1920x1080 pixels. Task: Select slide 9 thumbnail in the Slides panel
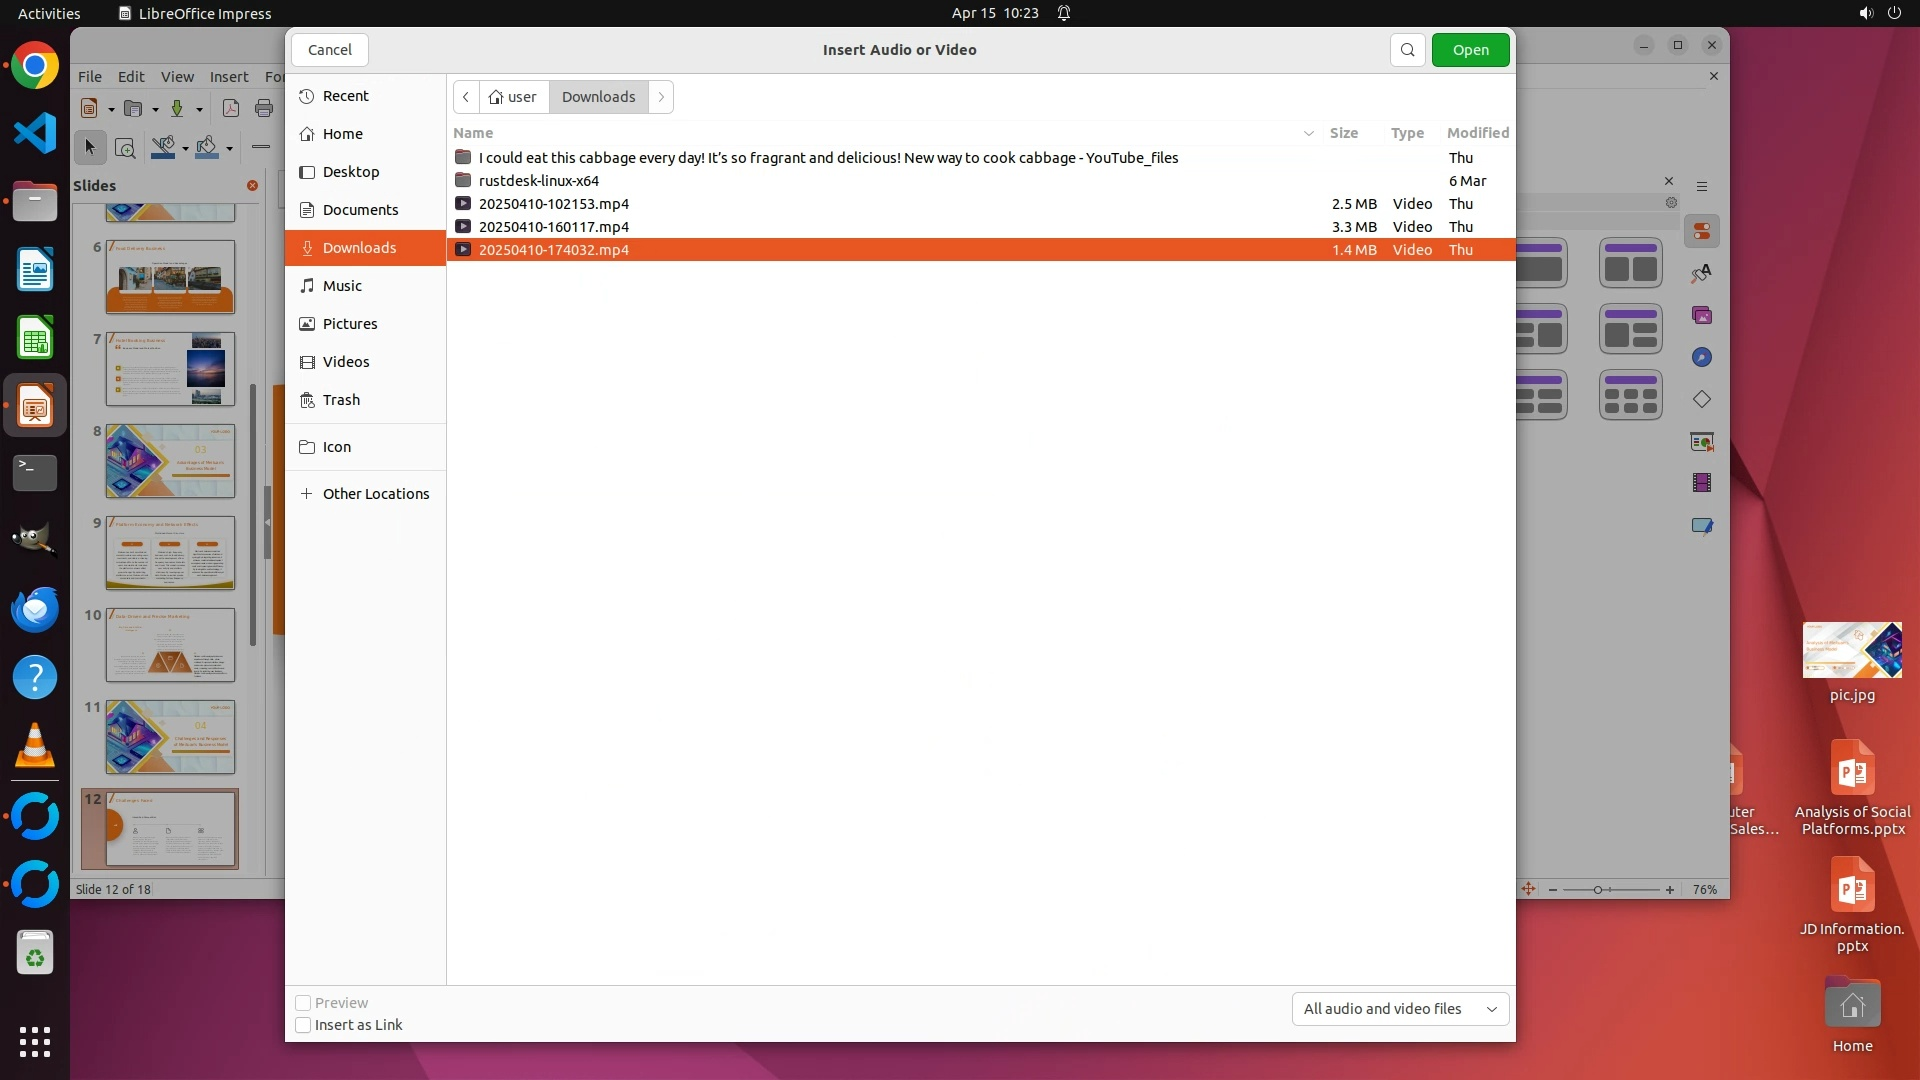170,553
